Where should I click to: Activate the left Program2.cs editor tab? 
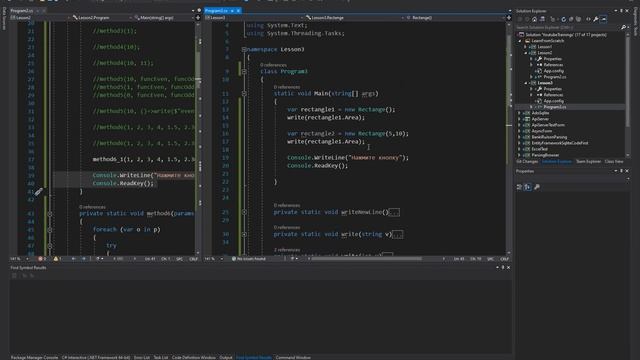point(22,11)
